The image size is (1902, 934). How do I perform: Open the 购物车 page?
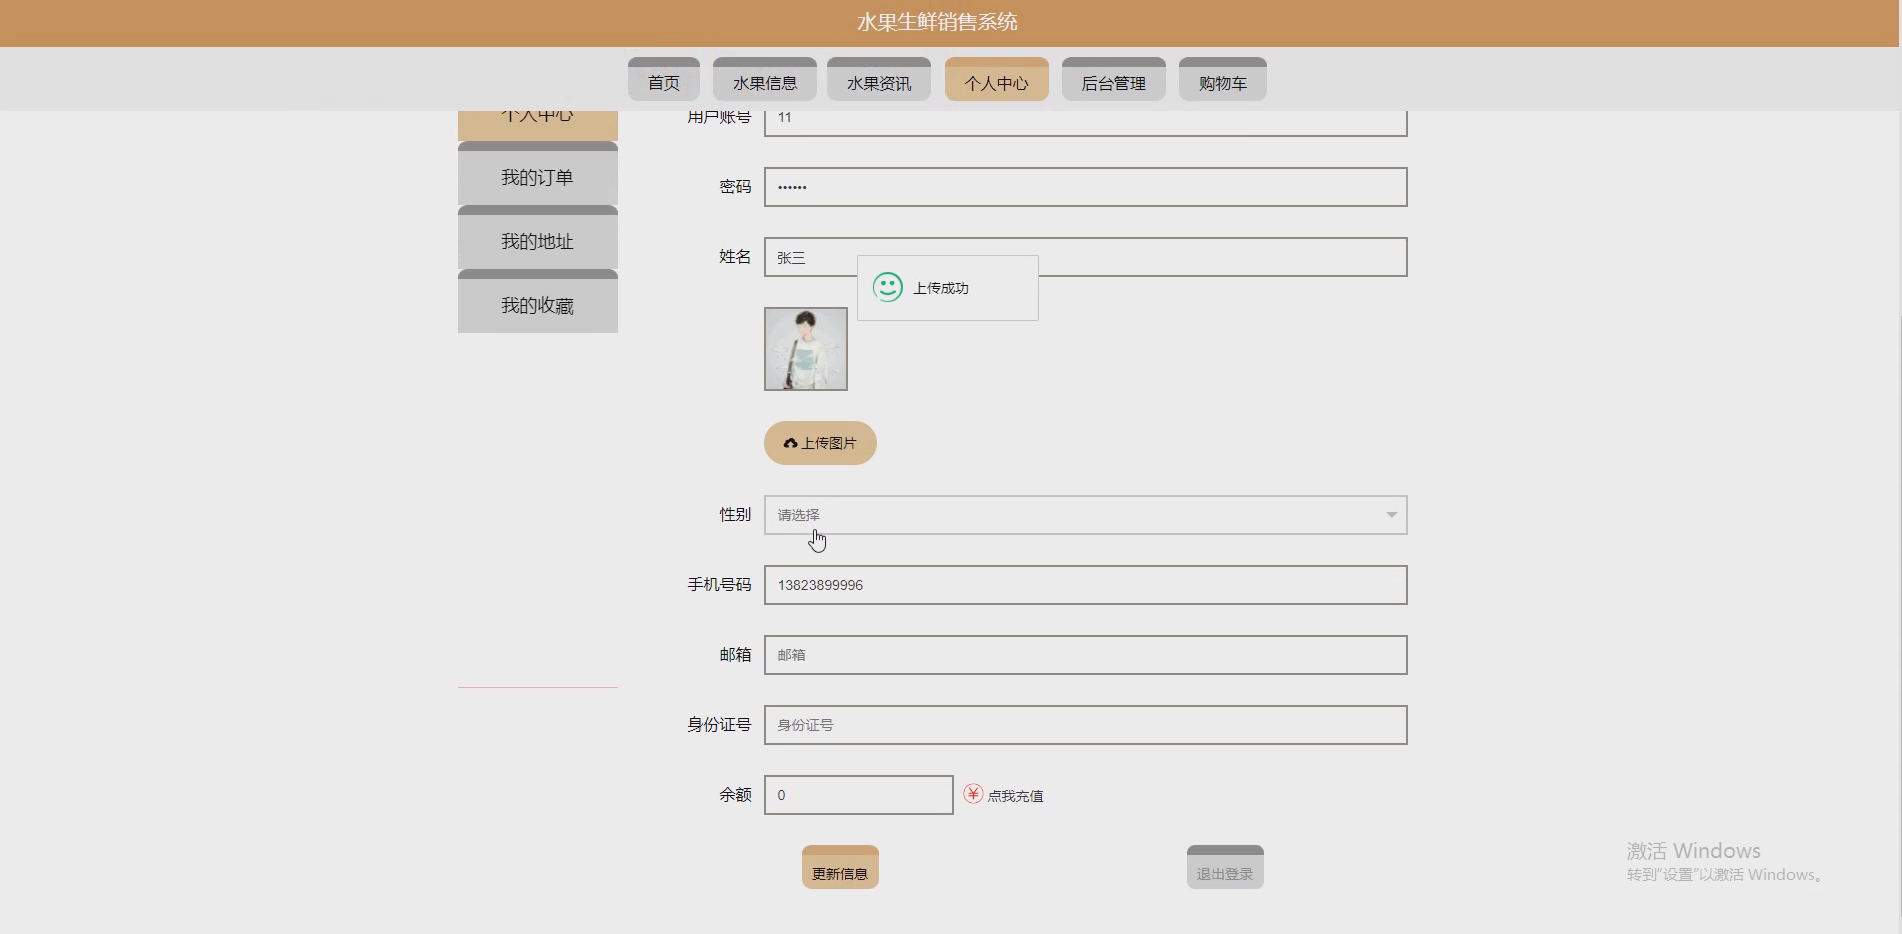click(1222, 80)
